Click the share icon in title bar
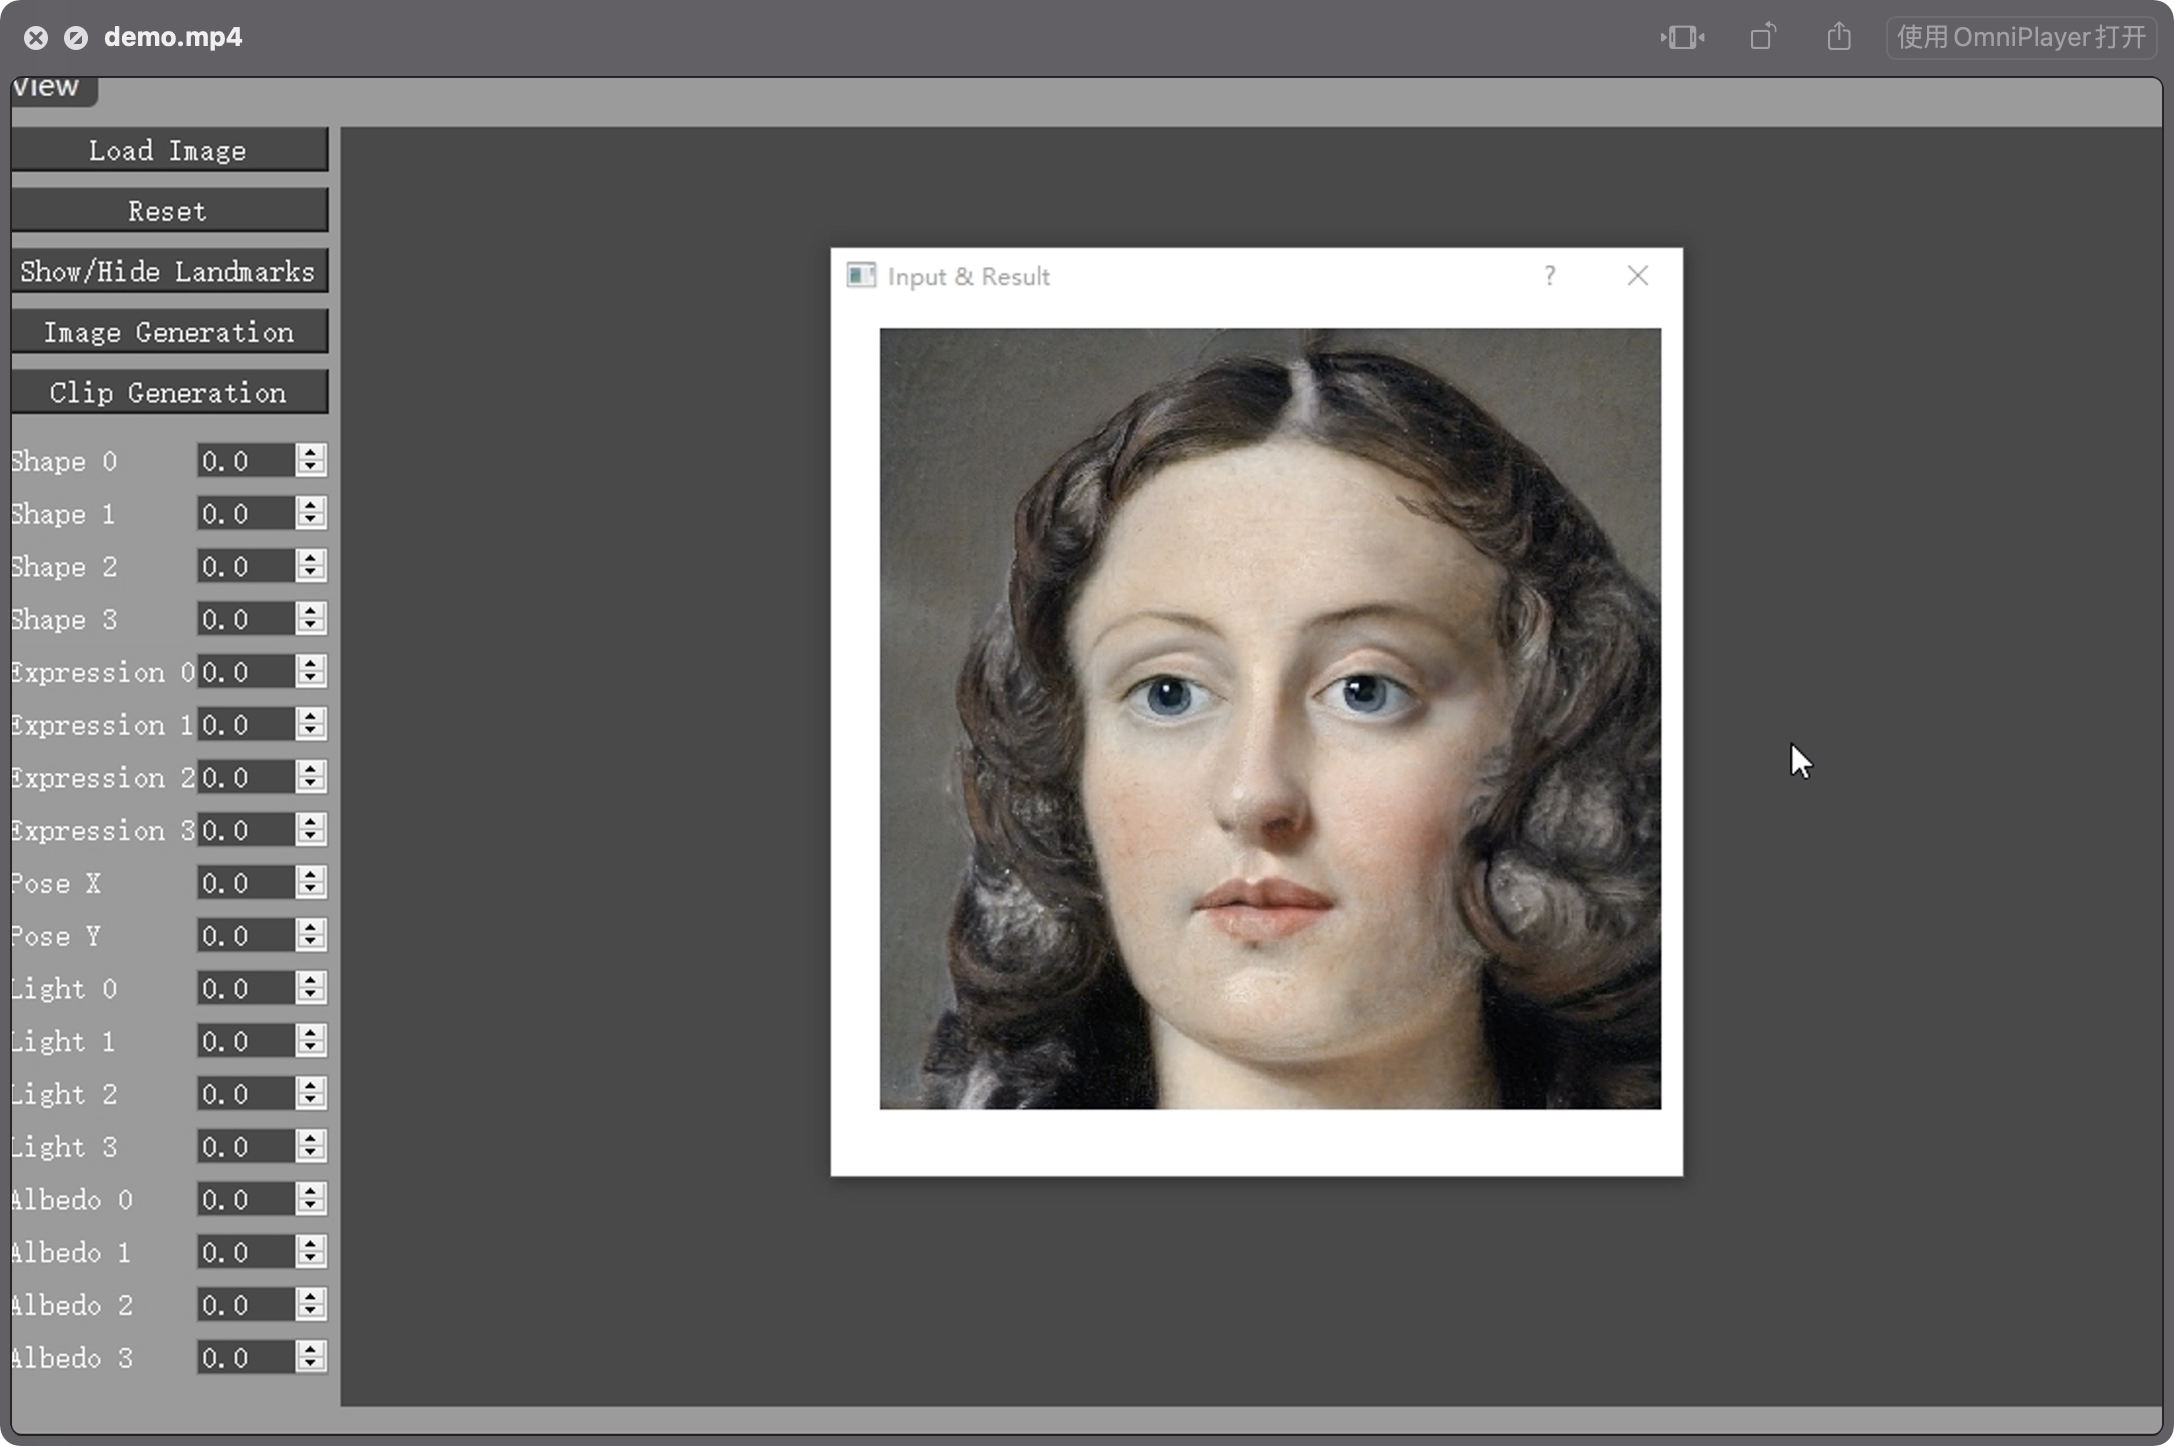This screenshot has height=1446, width=2174. (x=1838, y=38)
